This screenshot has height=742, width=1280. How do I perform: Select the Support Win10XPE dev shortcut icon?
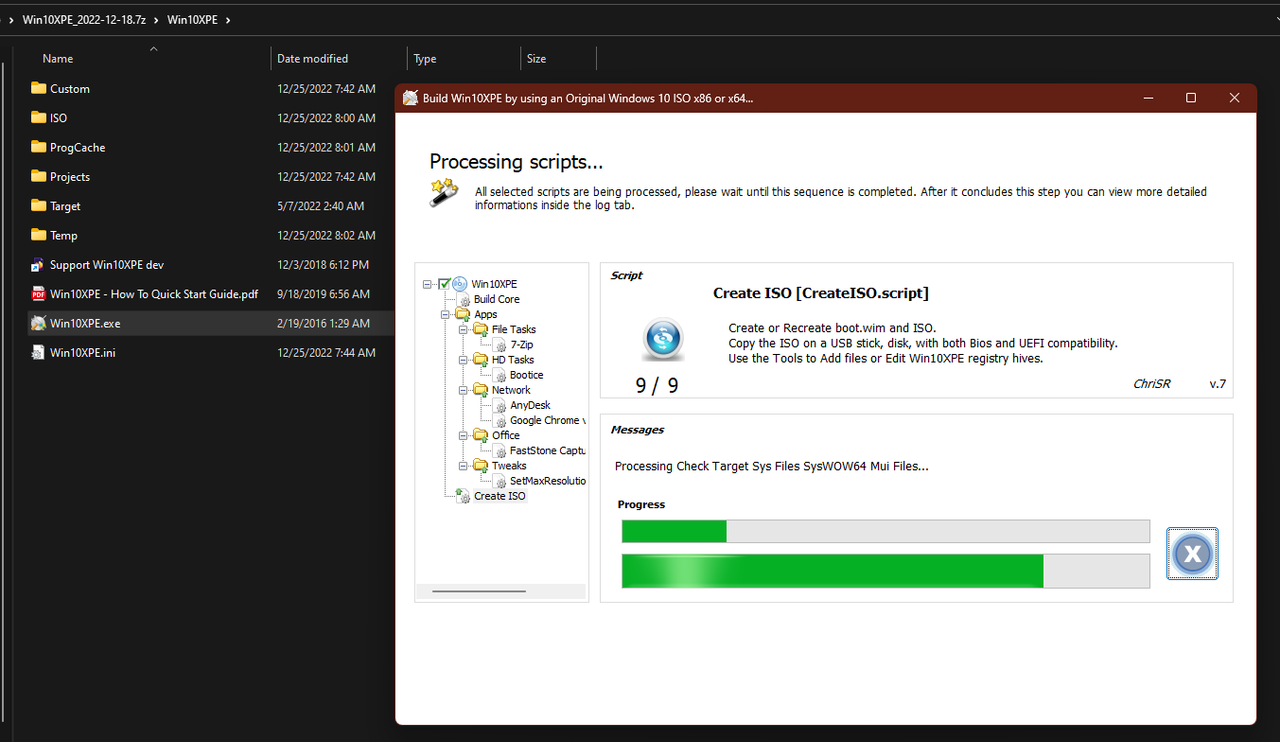[38, 265]
